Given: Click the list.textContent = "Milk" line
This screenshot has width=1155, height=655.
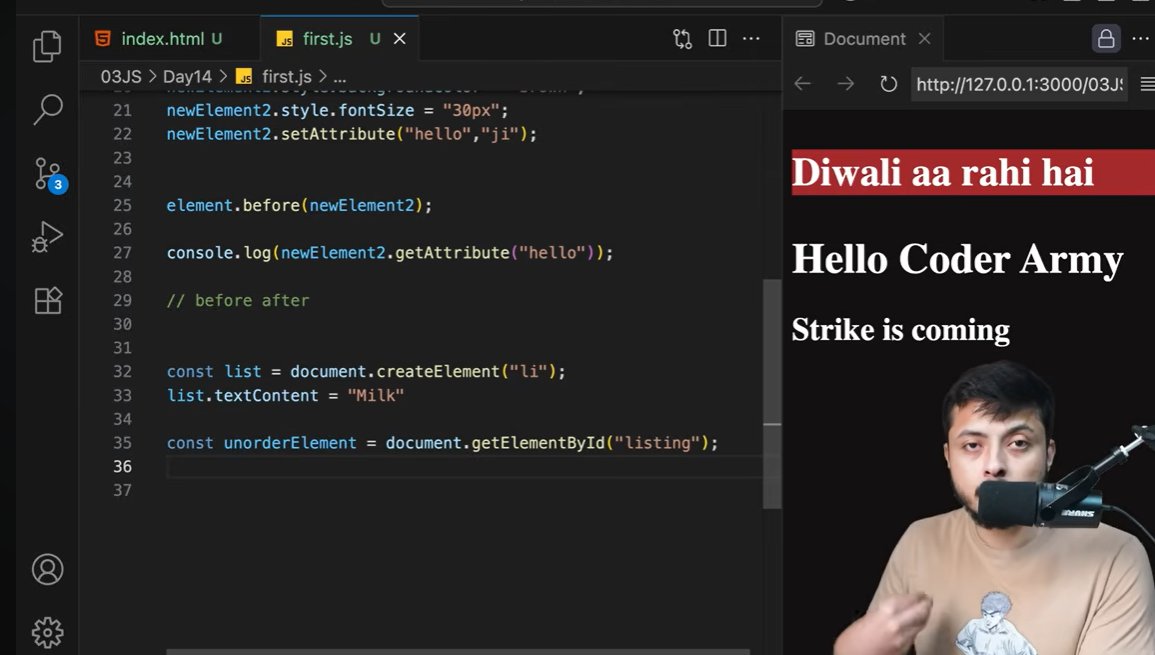Looking at the screenshot, I should point(285,396).
